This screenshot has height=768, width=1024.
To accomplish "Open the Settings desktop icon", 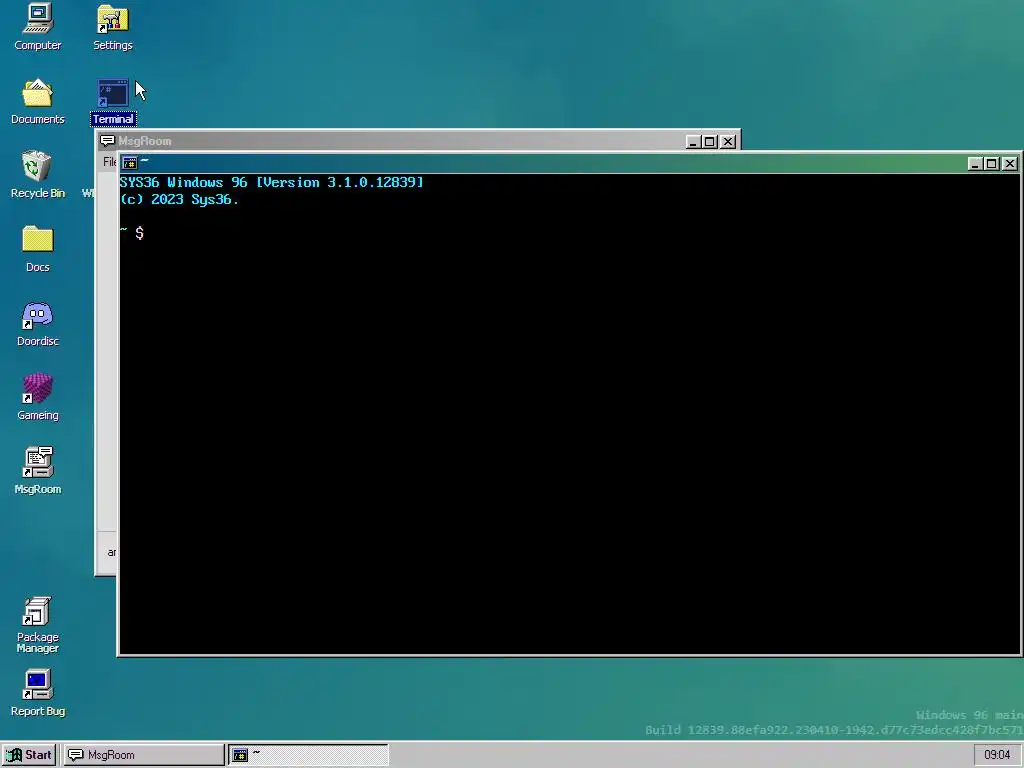I will tap(112, 27).
